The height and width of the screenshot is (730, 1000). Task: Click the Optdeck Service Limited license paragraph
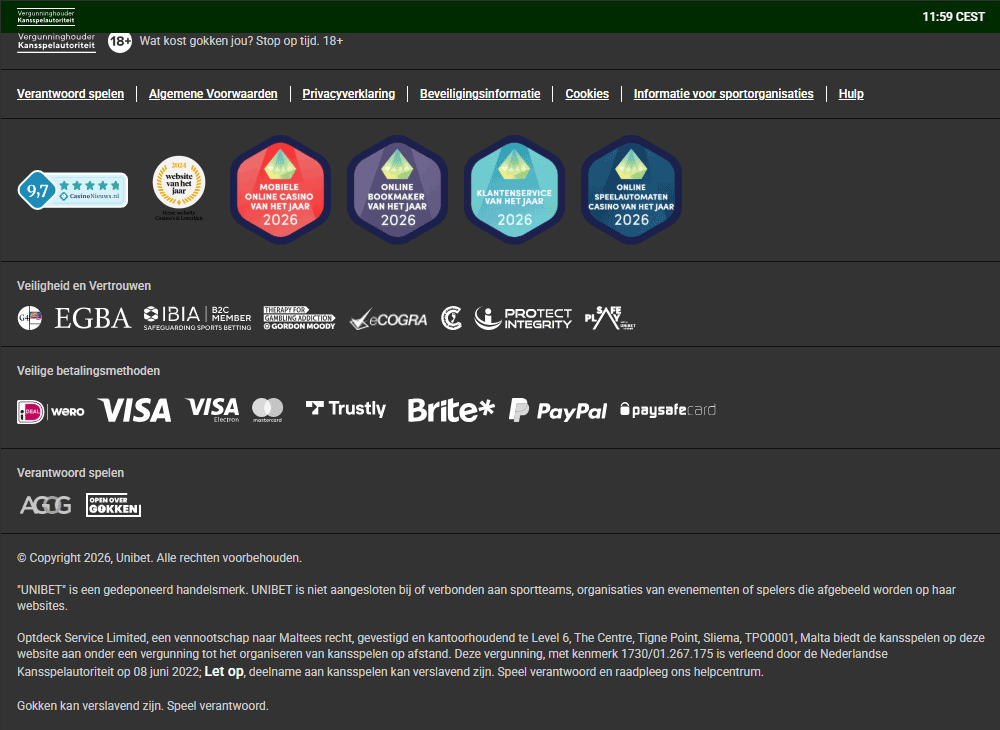tap(501, 654)
